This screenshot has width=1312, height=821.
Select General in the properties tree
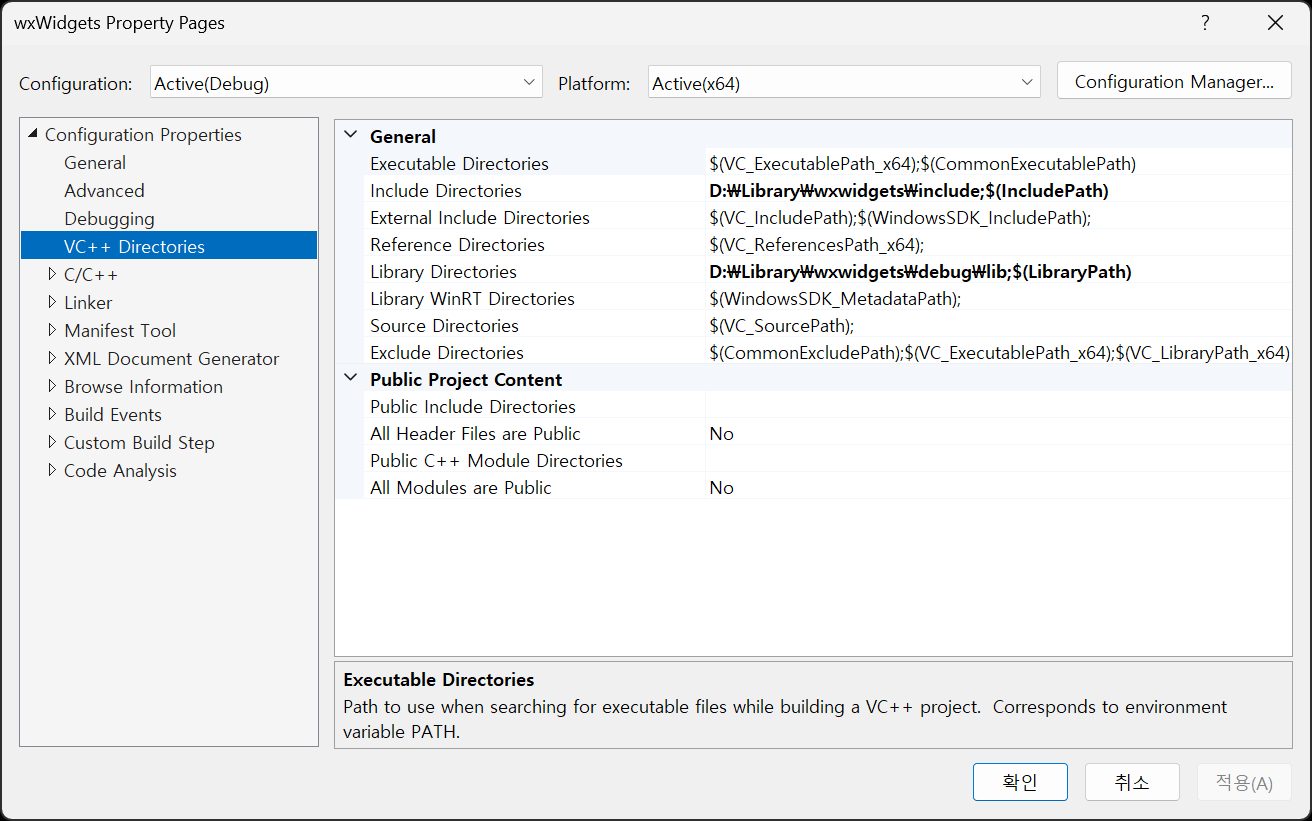(95, 162)
